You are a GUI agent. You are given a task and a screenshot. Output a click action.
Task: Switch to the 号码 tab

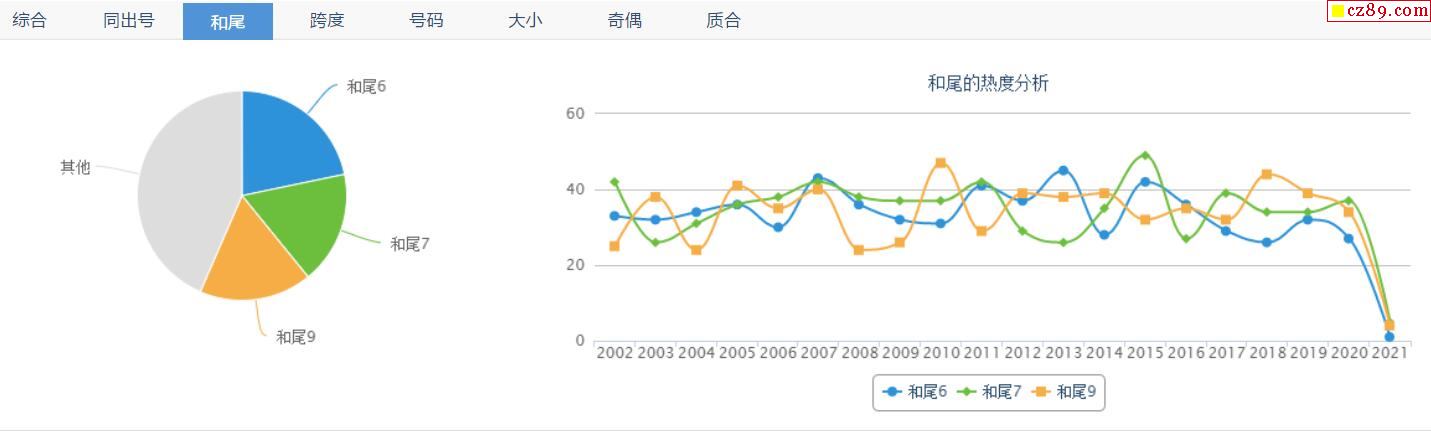pyautogui.click(x=426, y=21)
